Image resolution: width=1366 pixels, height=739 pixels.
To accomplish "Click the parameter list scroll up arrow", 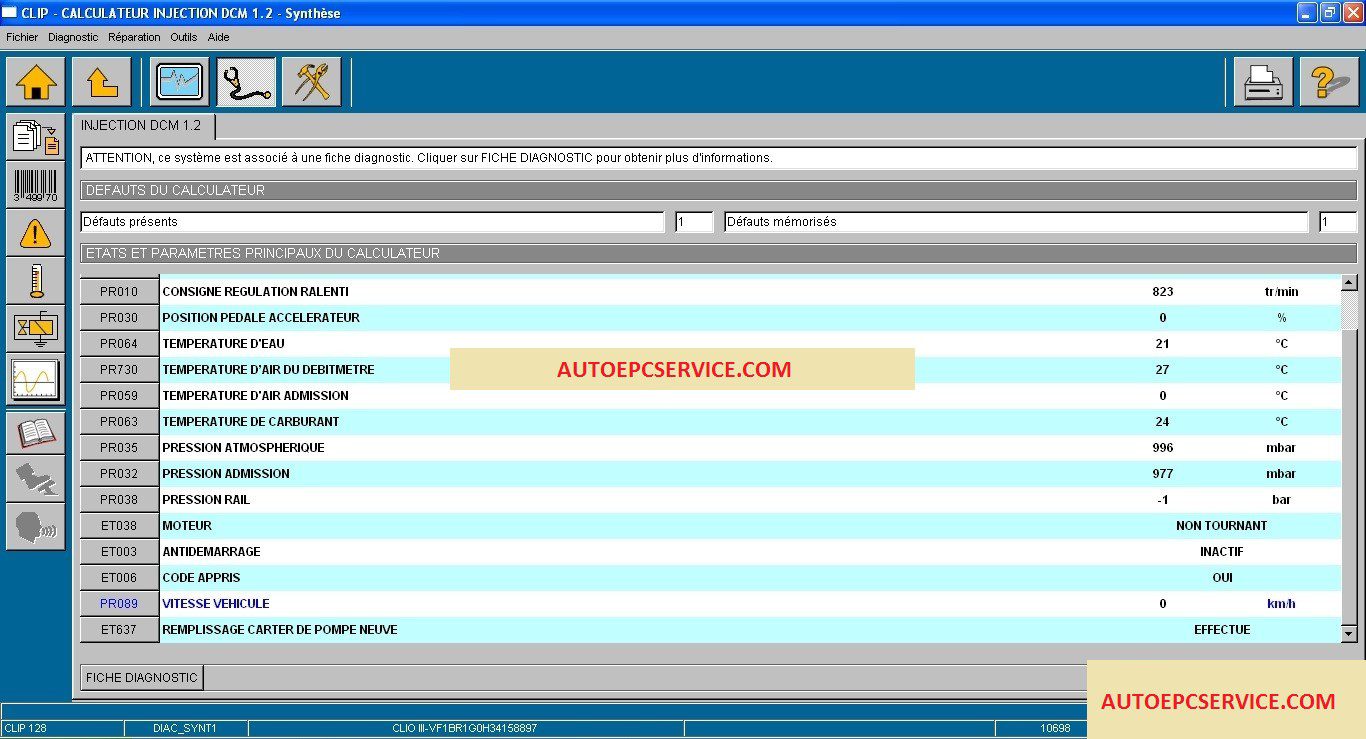I will click(x=1348, y=283).
